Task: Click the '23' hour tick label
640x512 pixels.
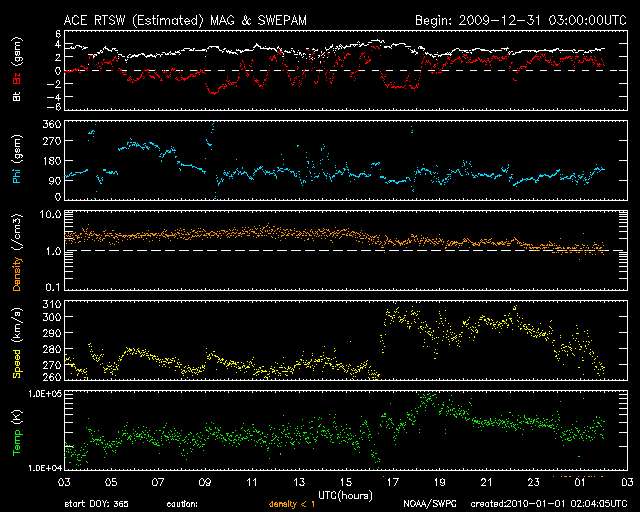Action: point(533,482)
